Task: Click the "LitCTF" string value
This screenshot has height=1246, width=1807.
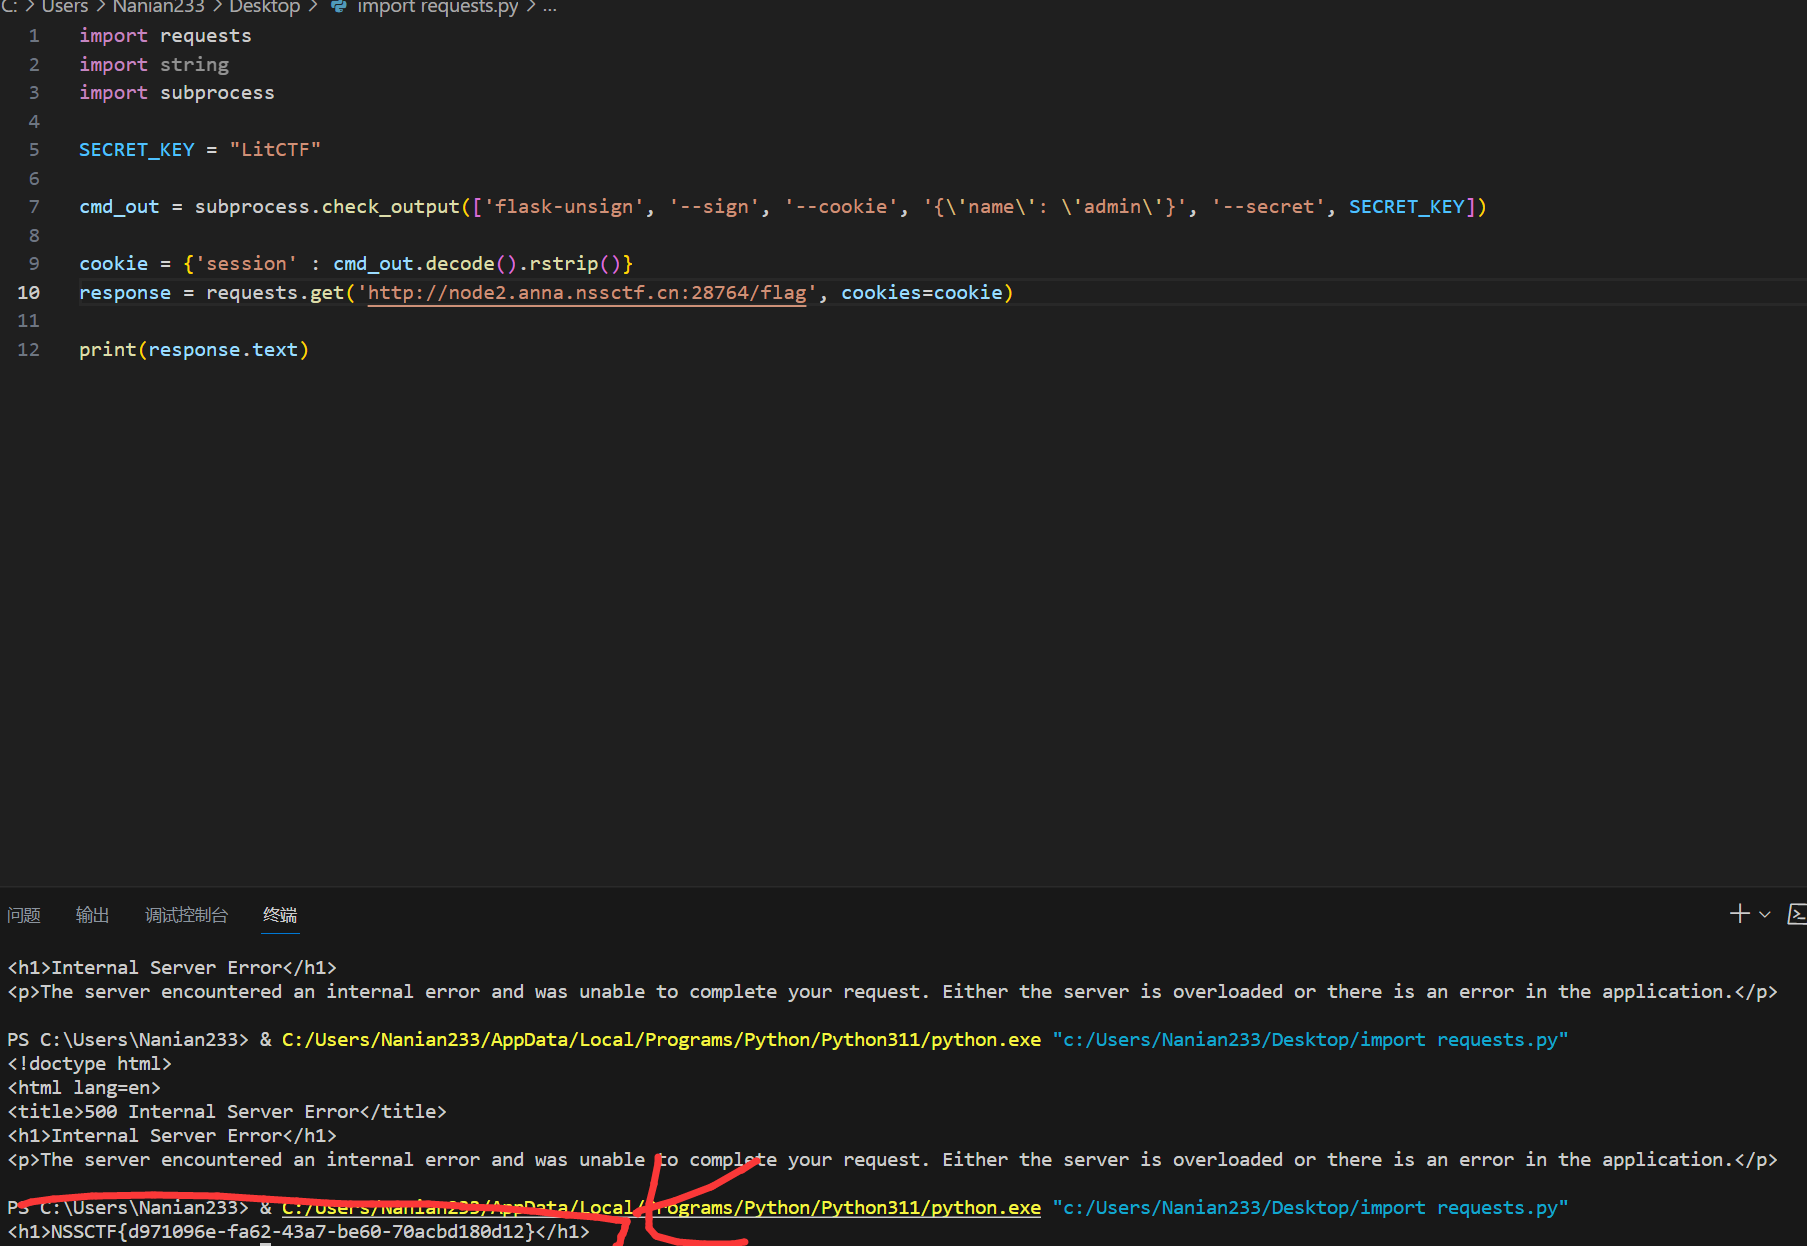Action: 275,150
